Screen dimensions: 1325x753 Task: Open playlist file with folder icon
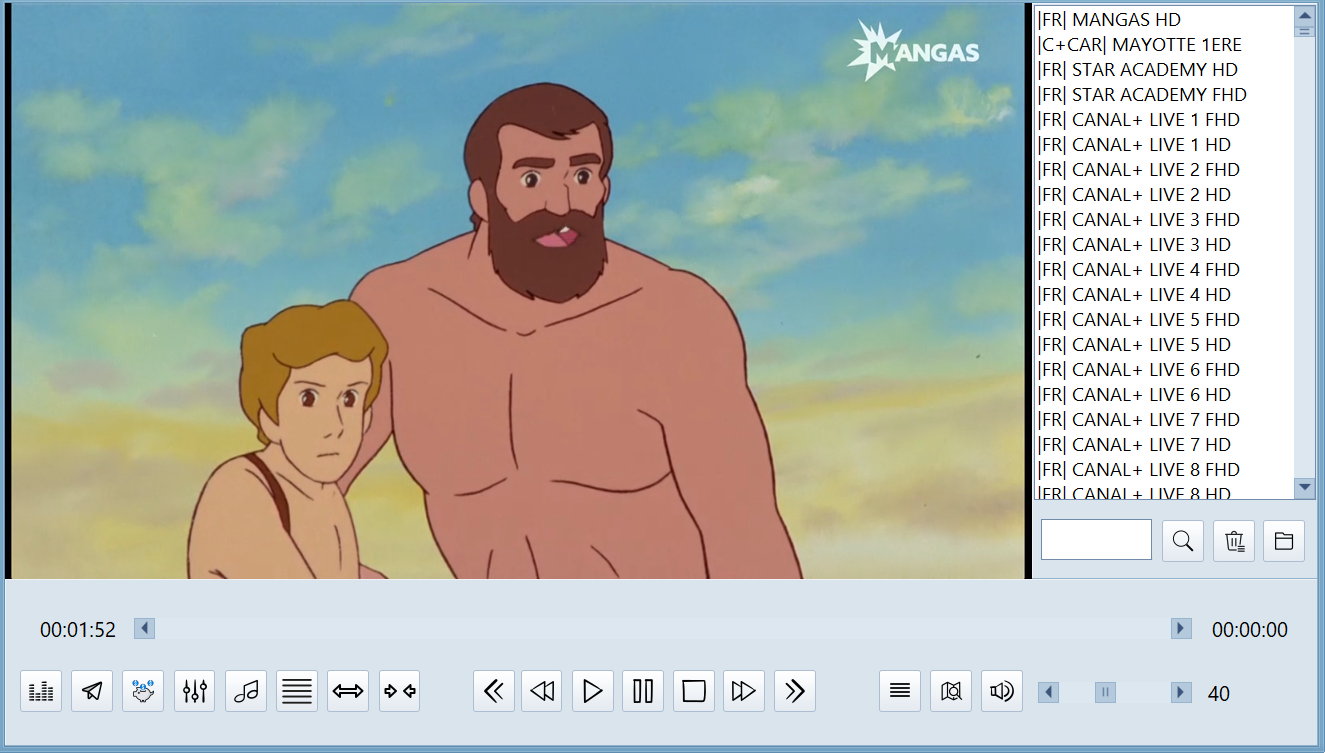click(1284, 541)
